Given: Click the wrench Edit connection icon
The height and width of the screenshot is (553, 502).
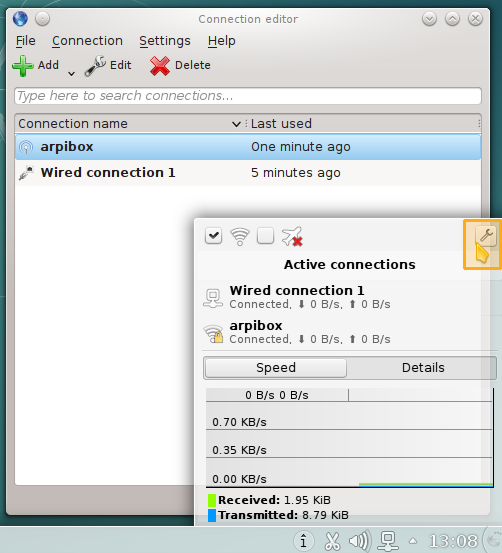Looking at the screenshot, I should click(x=95, y=66).
